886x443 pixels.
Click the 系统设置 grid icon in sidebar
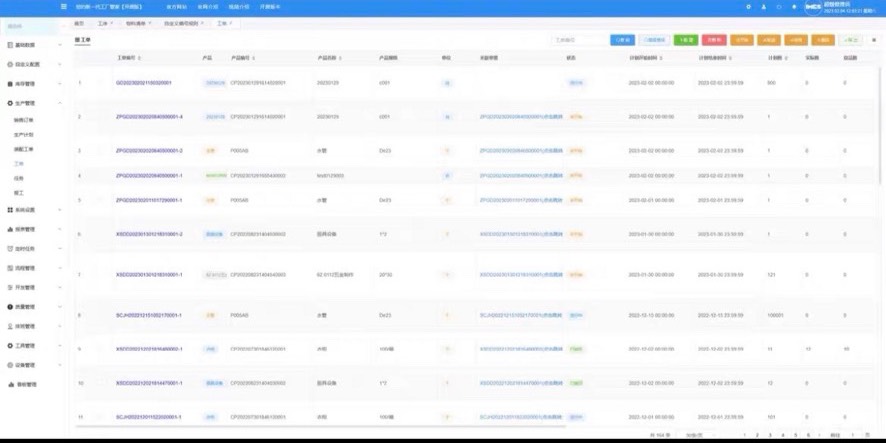(10, 210)
